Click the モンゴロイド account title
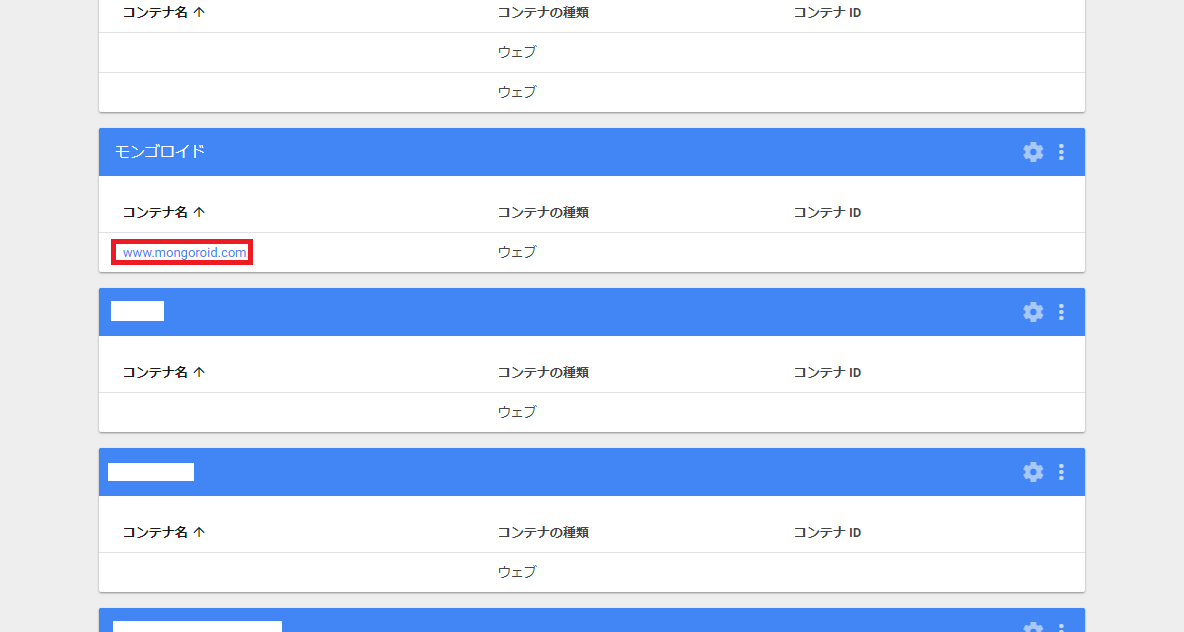Viewport: 1184px width, 632px height. 159,152
